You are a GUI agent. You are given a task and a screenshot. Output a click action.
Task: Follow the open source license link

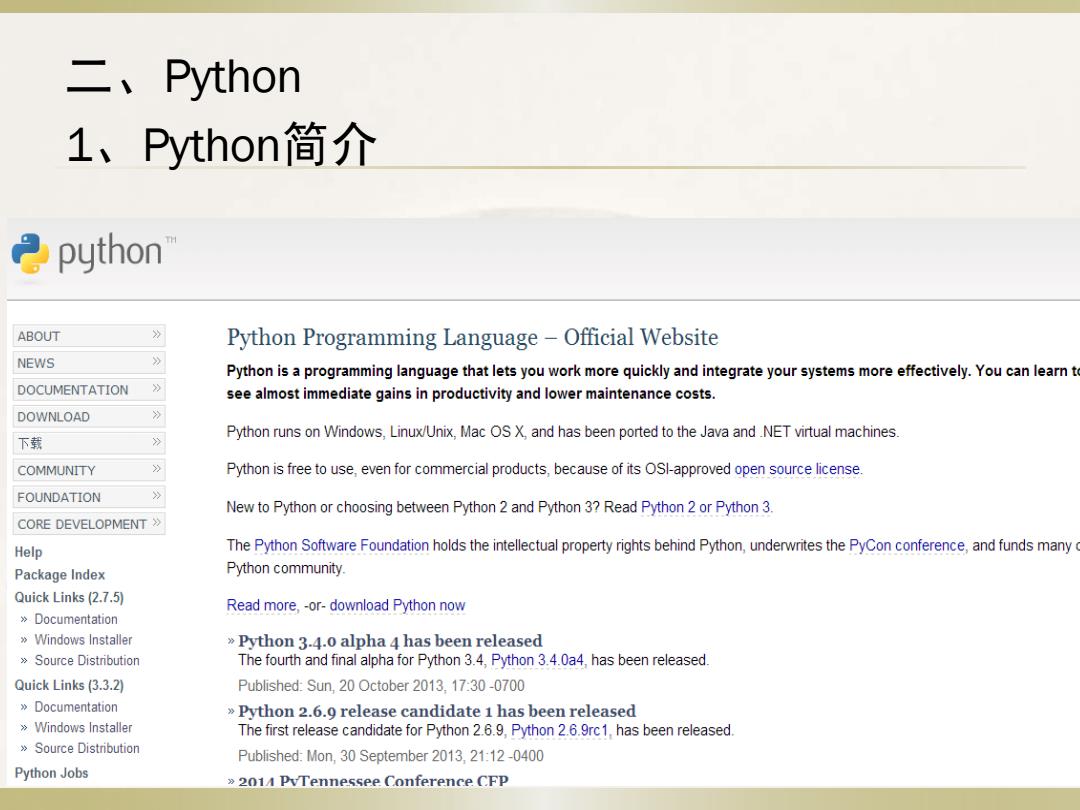click(797, 469)
